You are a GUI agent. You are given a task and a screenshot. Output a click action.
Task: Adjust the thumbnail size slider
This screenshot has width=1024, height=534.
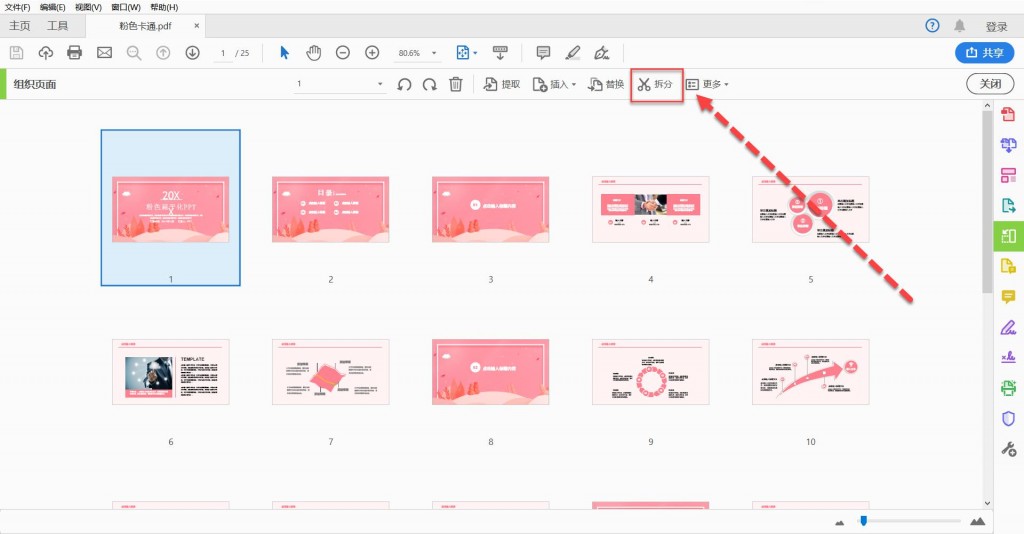tap(863, 520)
